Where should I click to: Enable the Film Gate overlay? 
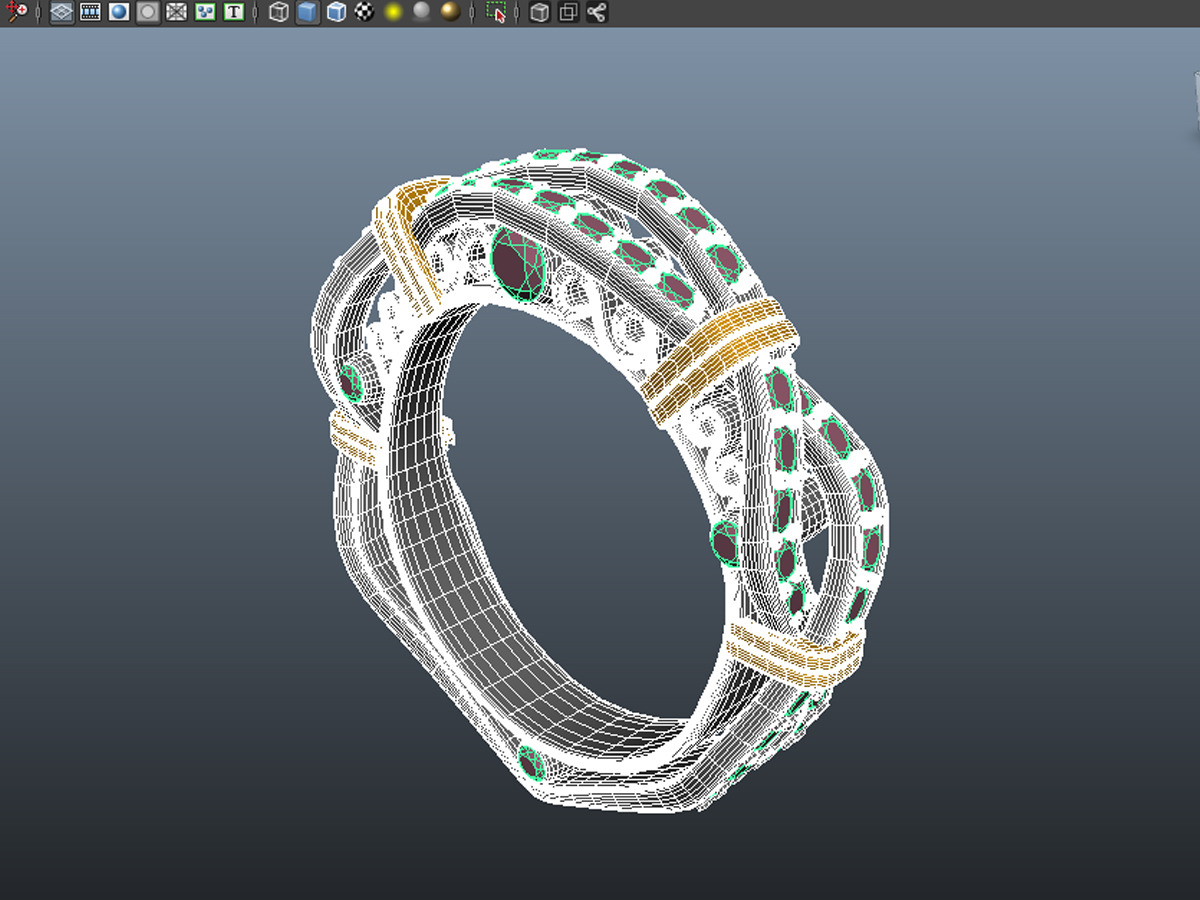[90, 13]
